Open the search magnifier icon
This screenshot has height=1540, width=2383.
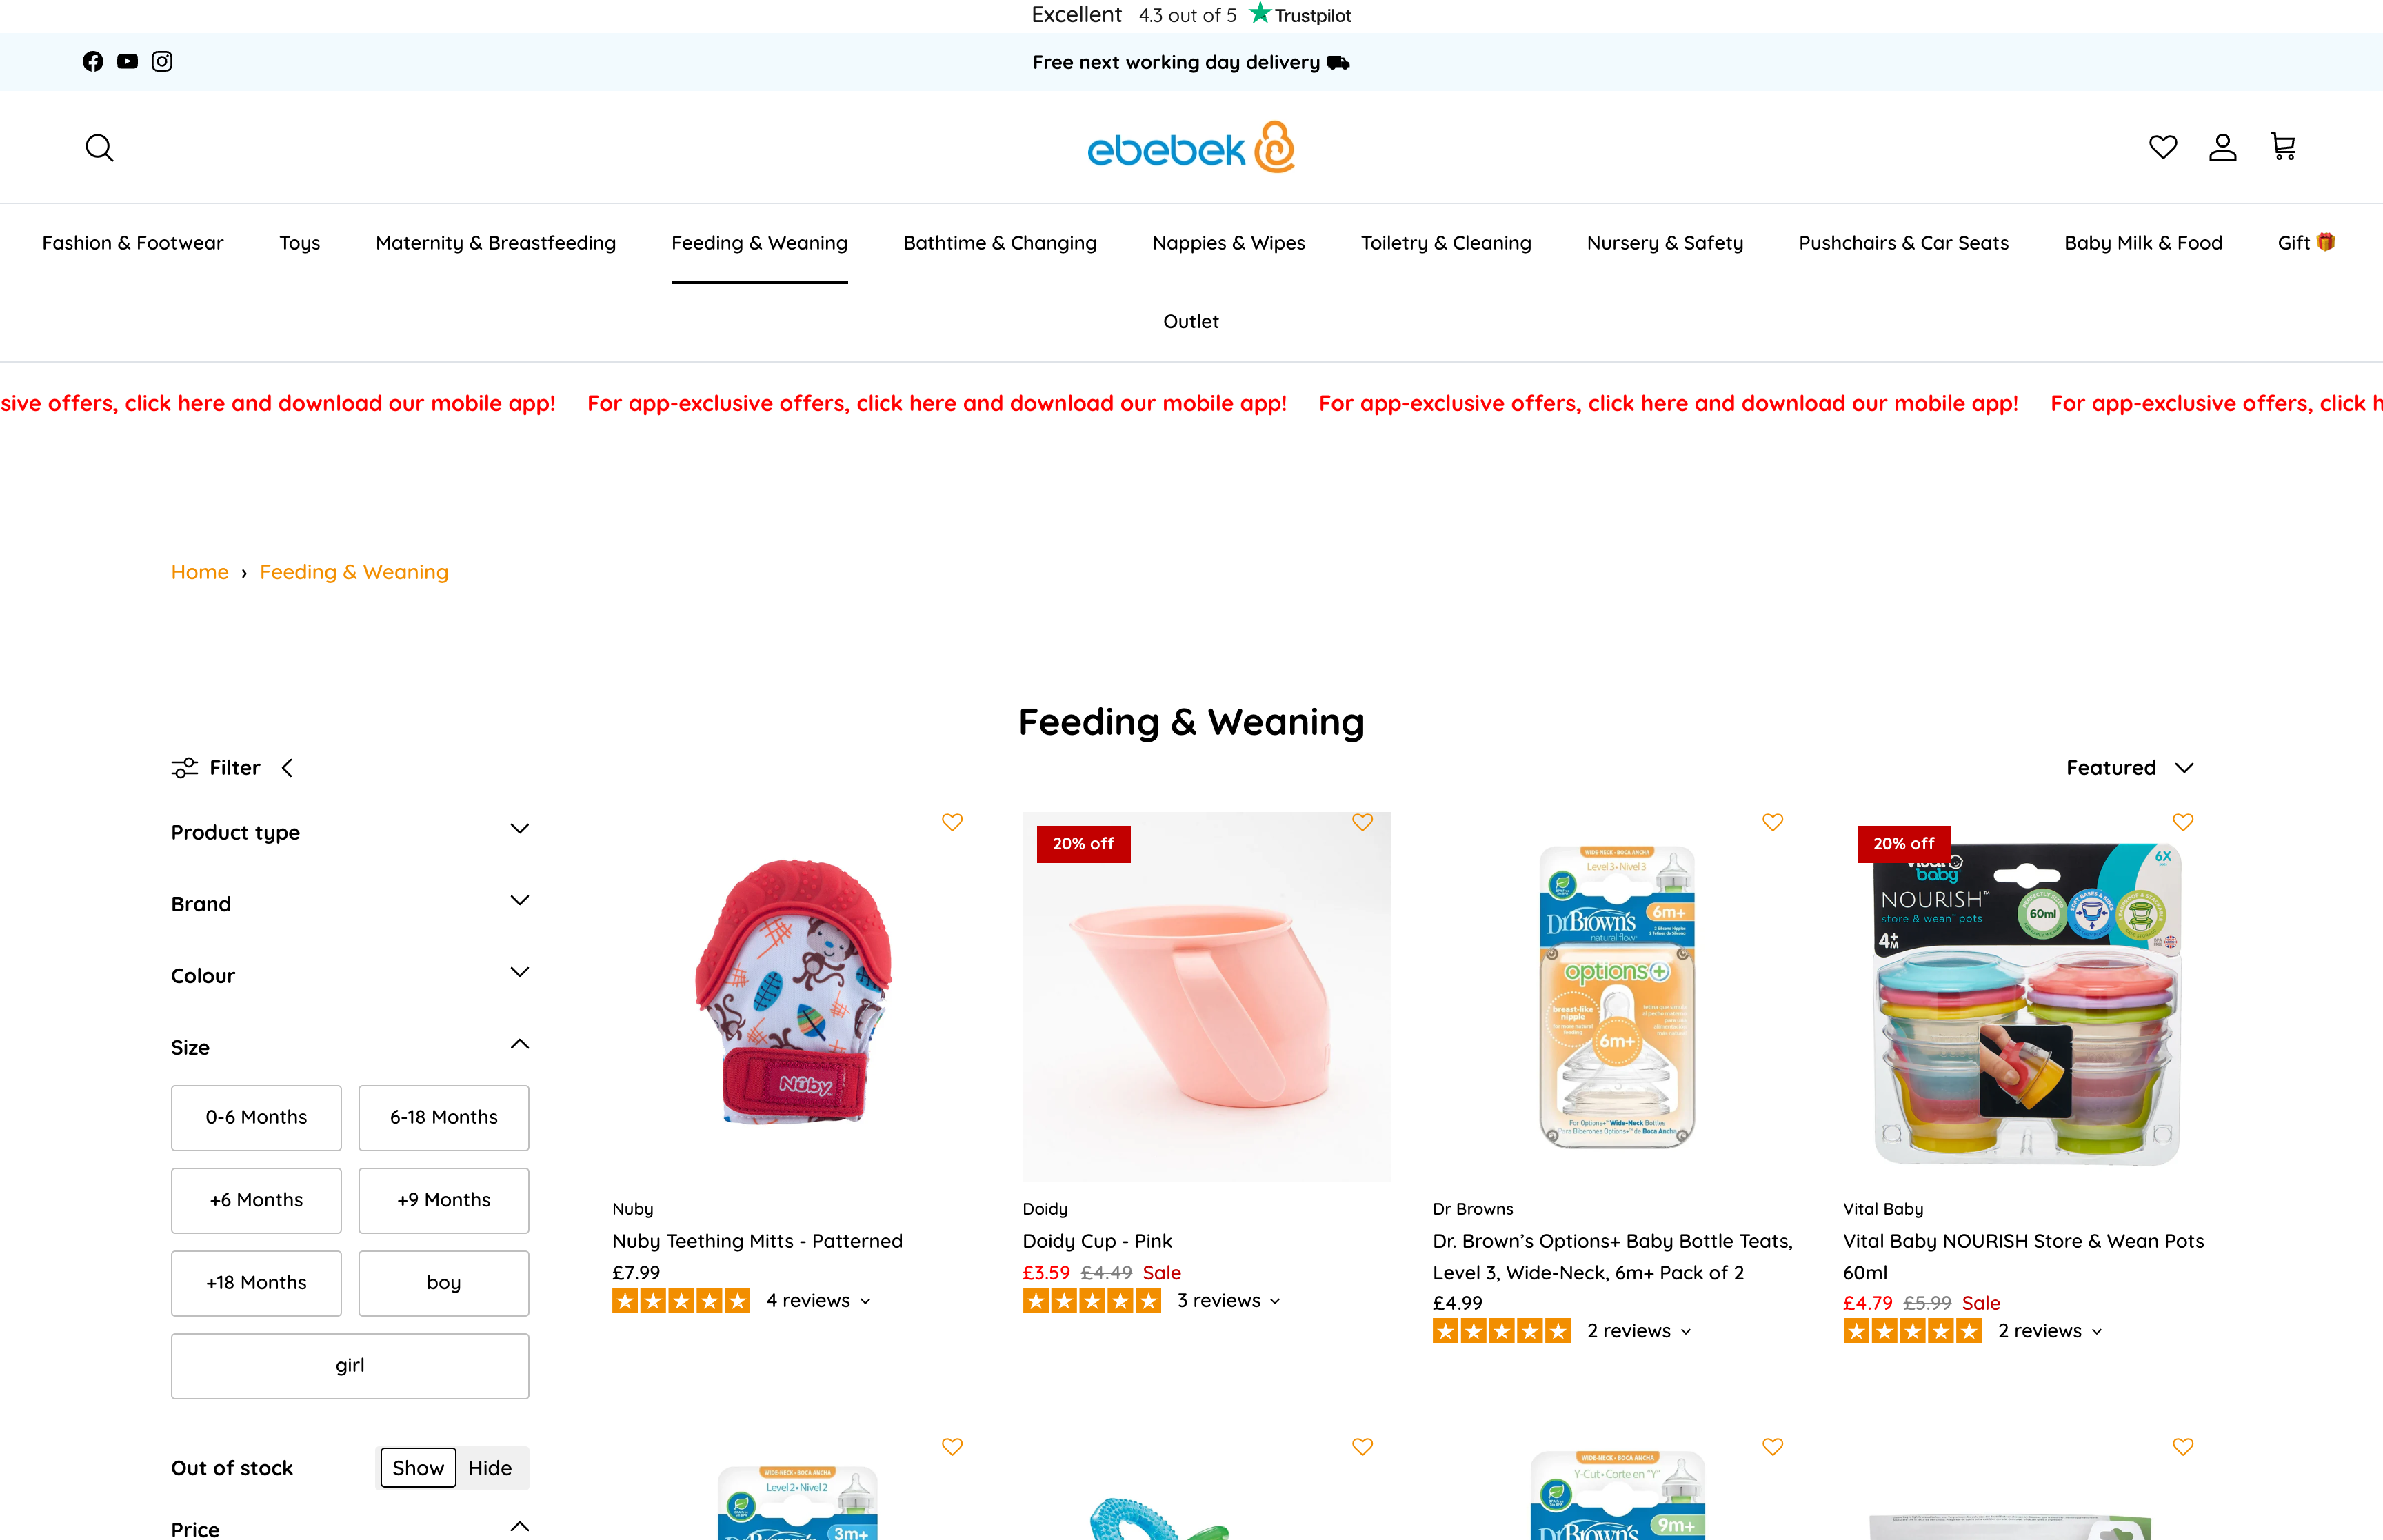click(x=99, y=148)
